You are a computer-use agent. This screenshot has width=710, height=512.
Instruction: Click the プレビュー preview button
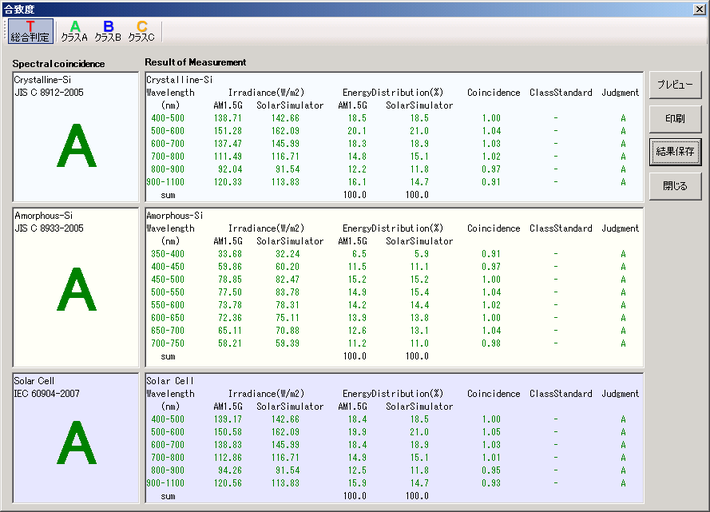675,85
